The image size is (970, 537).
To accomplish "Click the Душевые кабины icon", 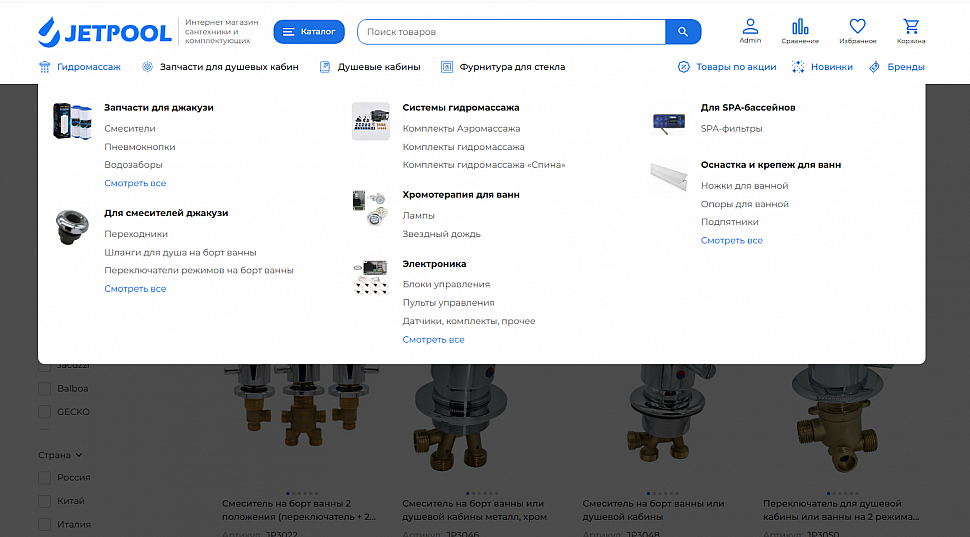I will pyautogui.click(x=325, y=67).
